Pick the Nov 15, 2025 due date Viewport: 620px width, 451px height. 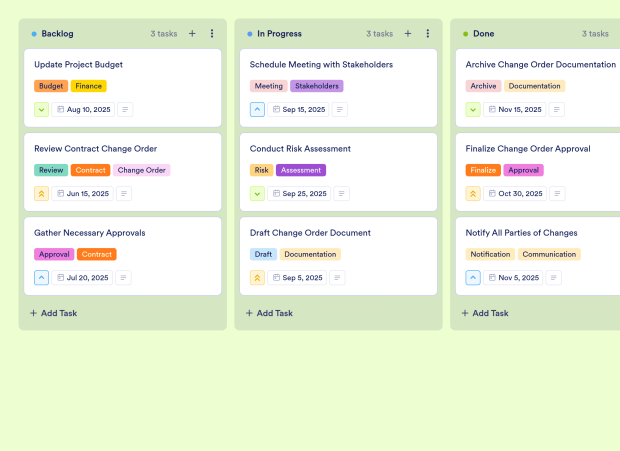[x=514, y=109]
